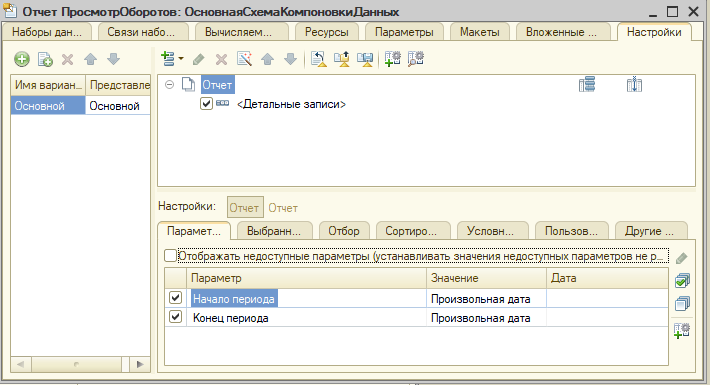The height and width of the screenshot is (385, 710).
Task: Click the Основной presentation cell
Action: click(118, 106)
